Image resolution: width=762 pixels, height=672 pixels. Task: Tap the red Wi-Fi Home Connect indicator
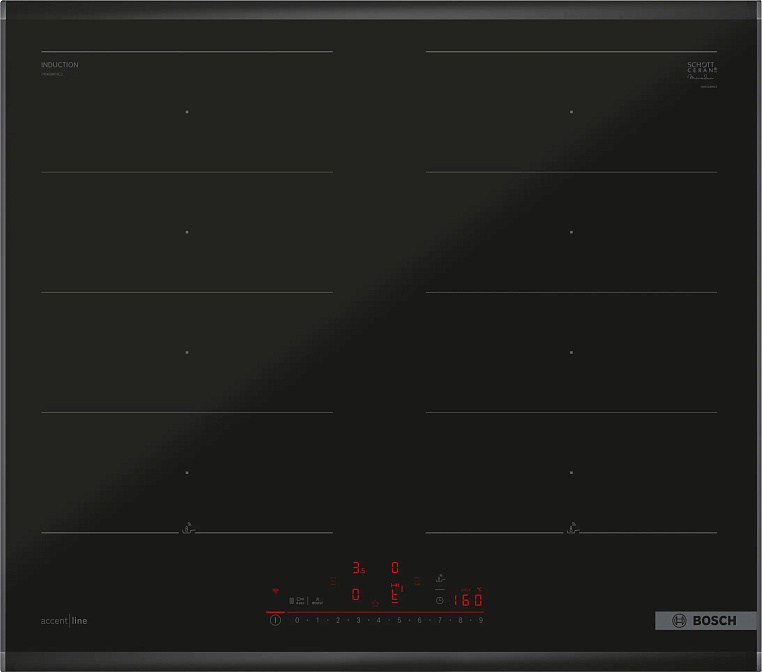276,591
